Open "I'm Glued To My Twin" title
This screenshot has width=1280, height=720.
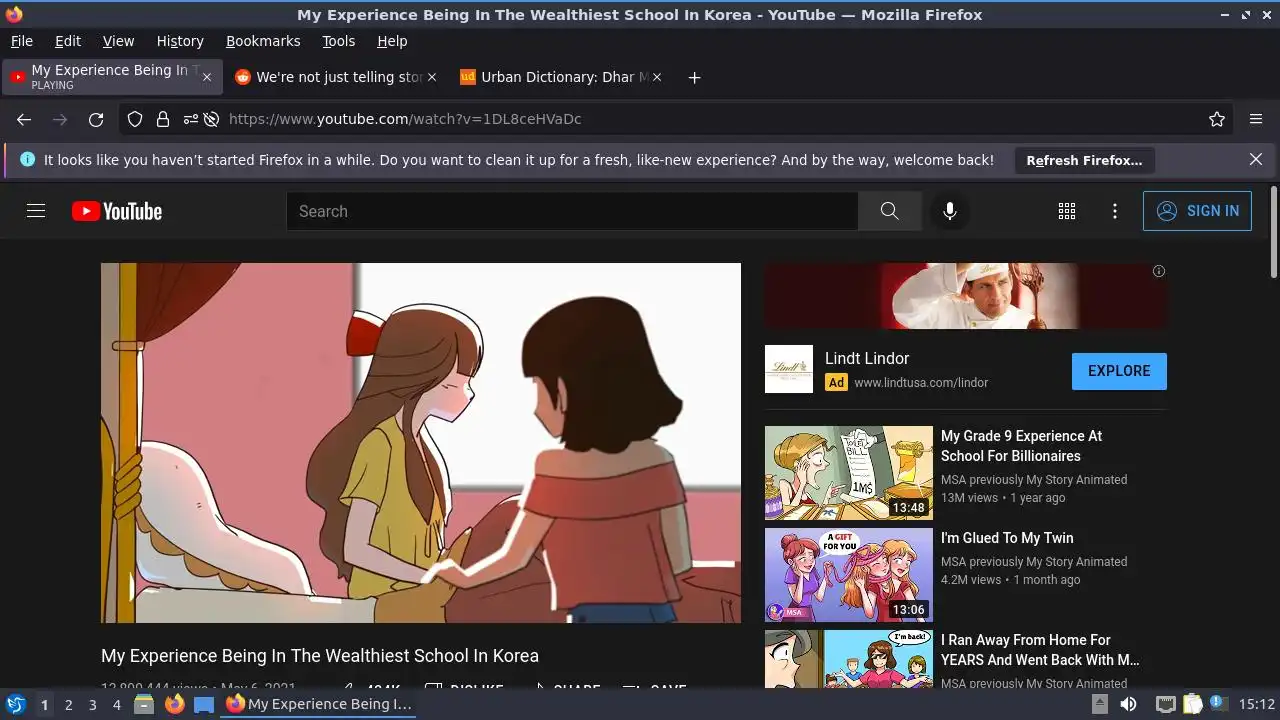tap(1007, 538)
